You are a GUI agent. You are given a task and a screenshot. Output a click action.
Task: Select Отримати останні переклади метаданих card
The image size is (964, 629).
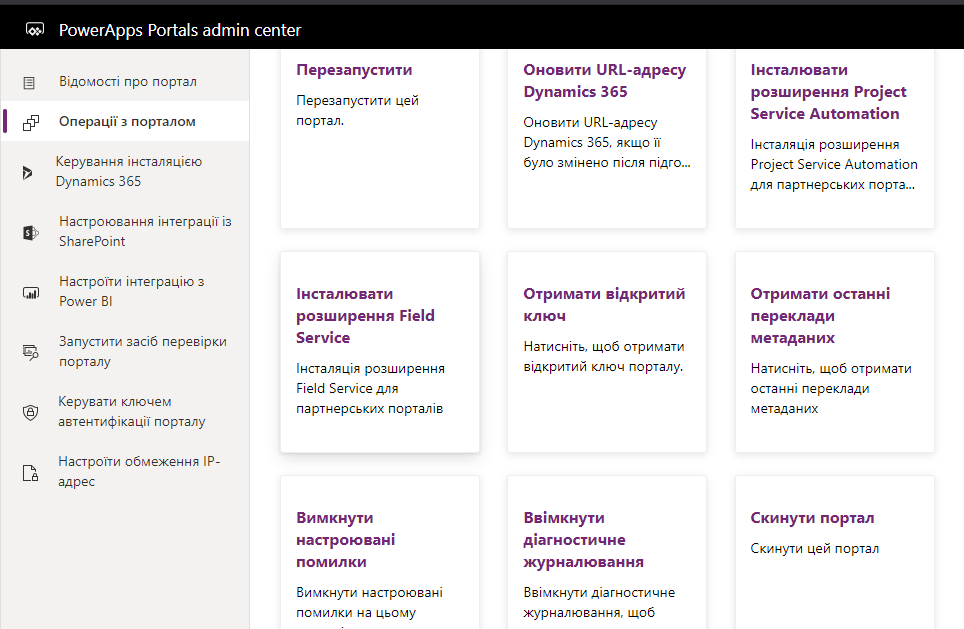(834, 351)
